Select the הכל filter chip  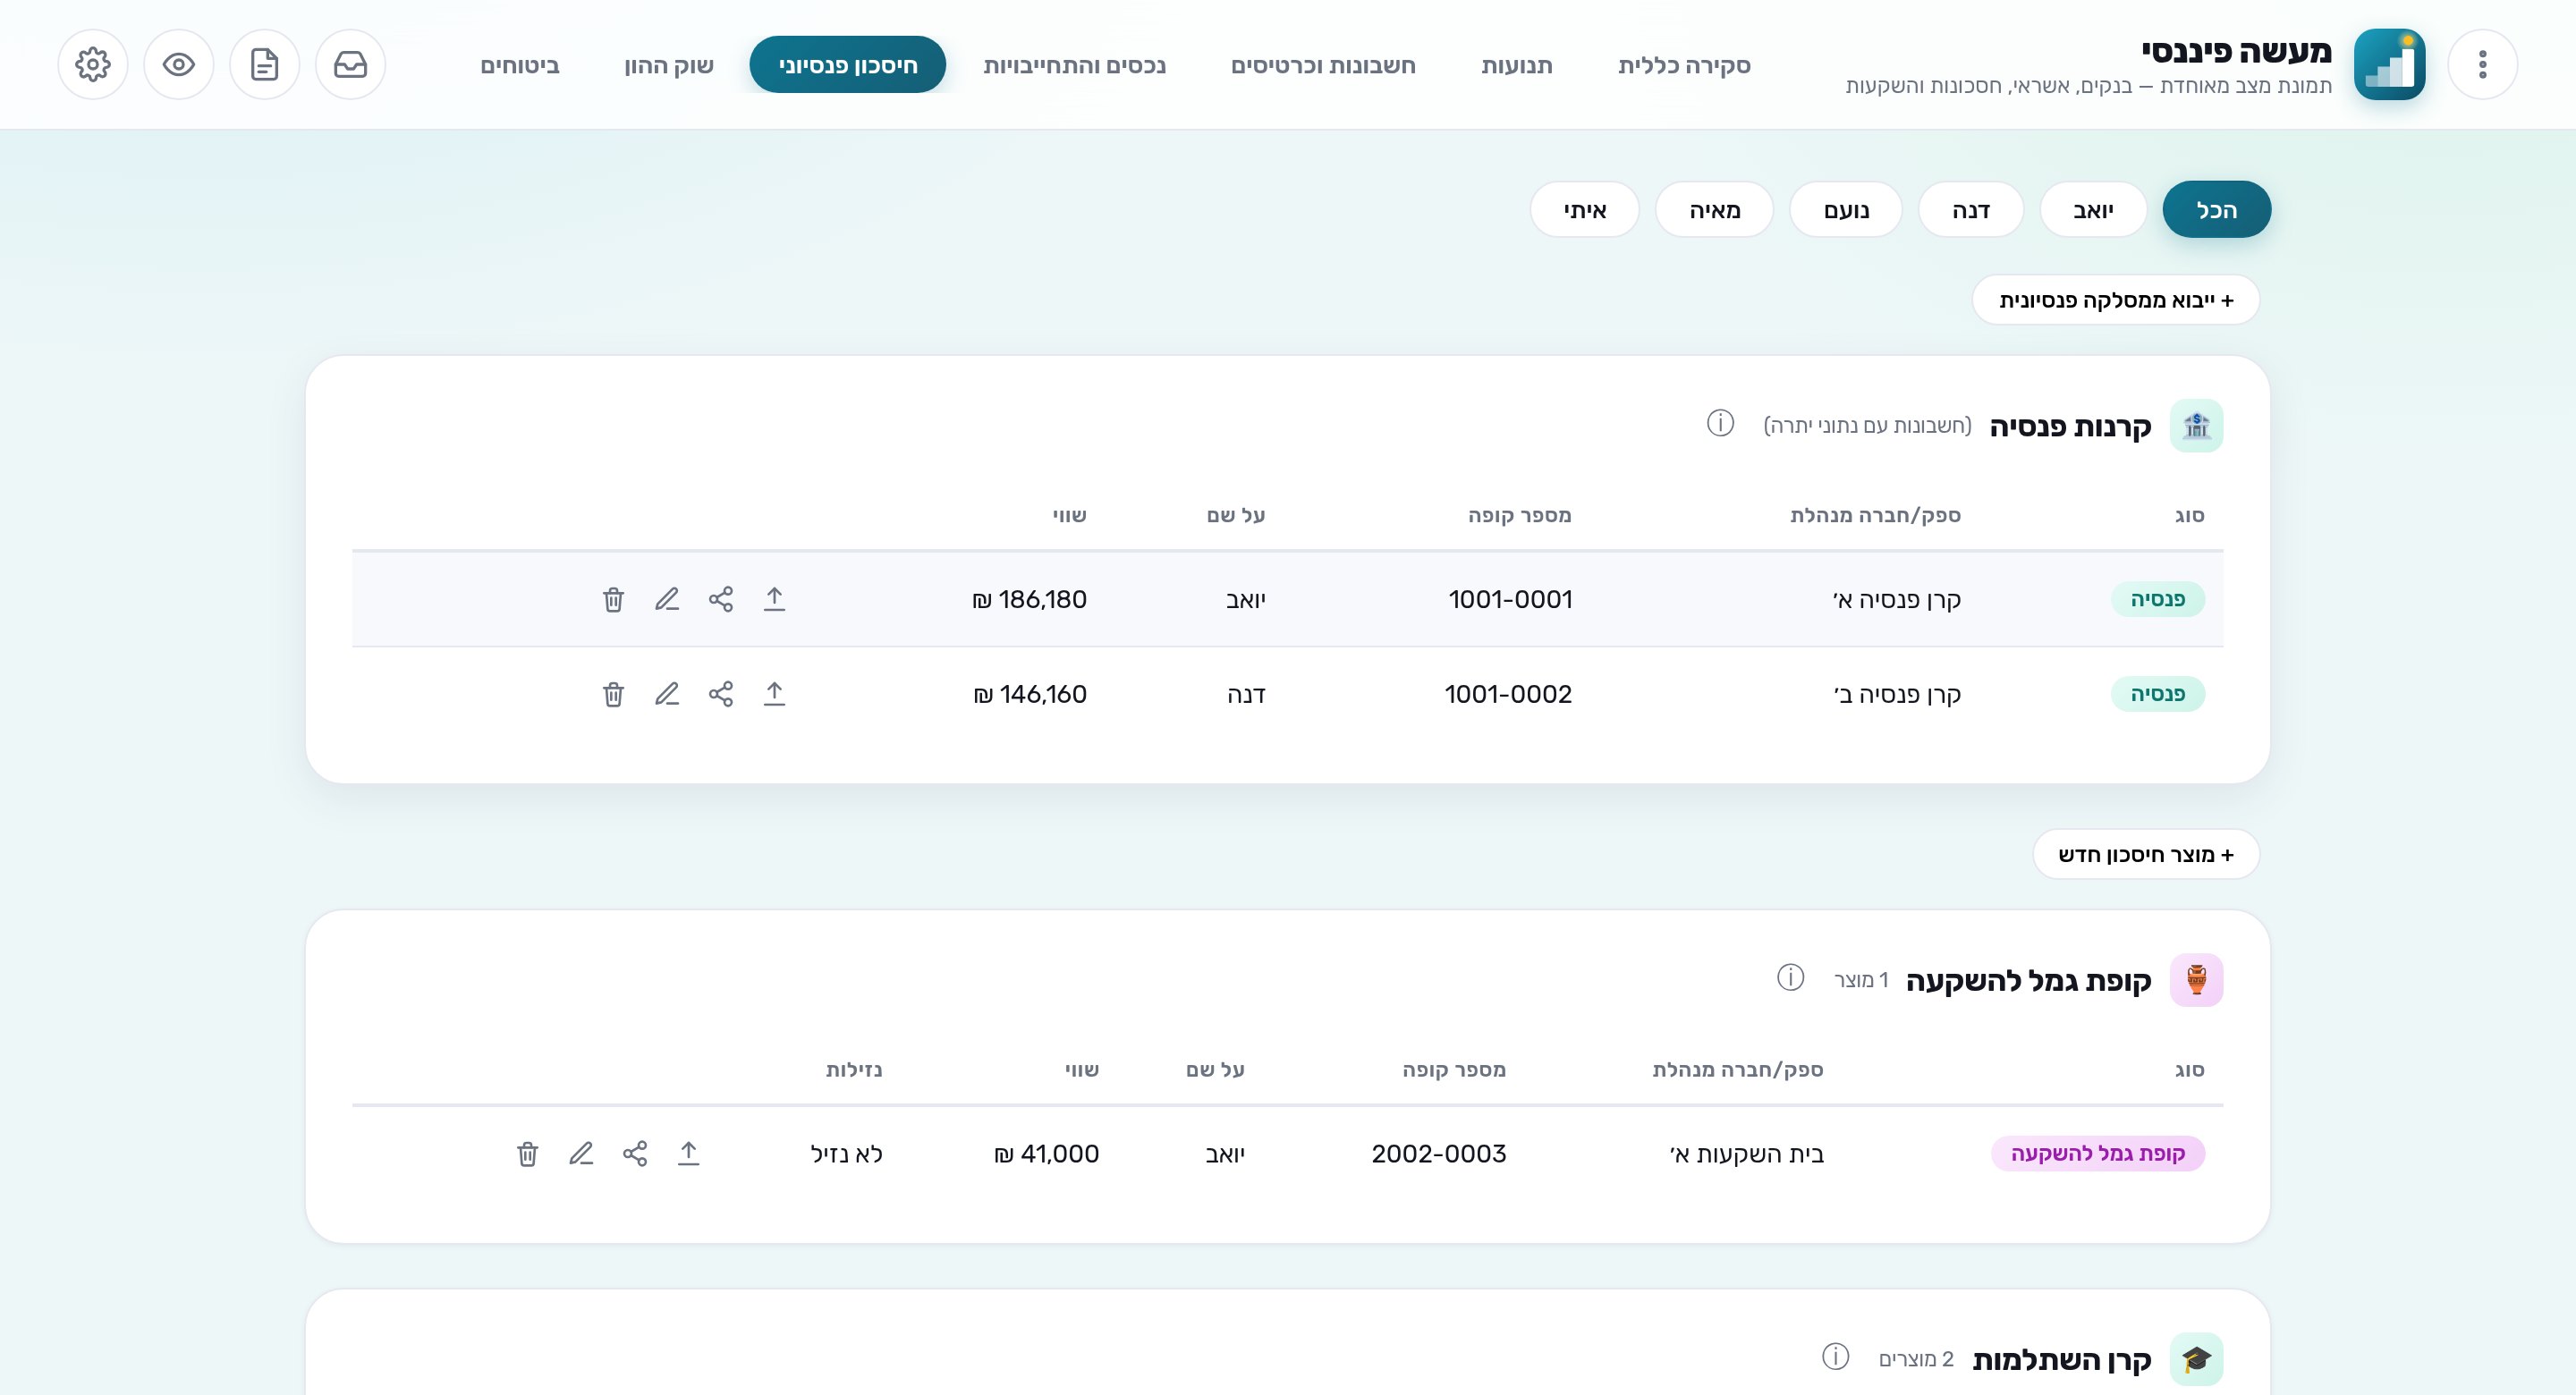click(2217, 210)
